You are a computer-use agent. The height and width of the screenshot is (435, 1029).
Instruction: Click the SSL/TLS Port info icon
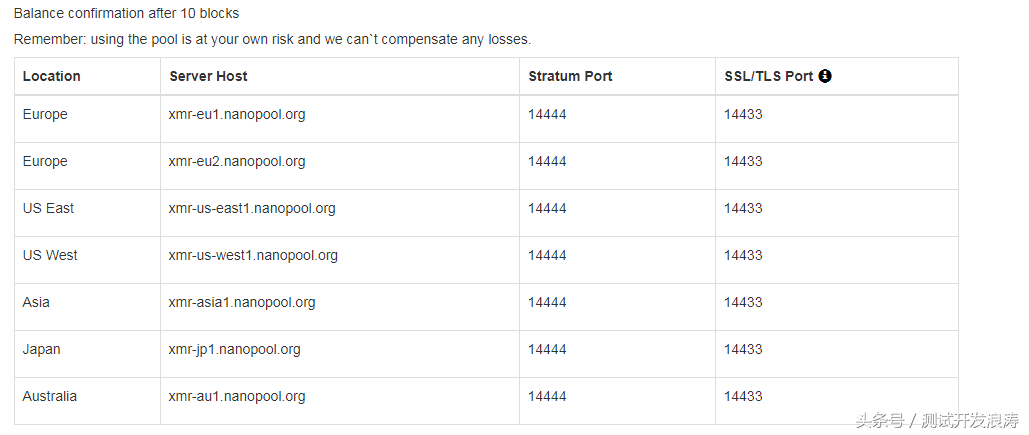[825, 76]
